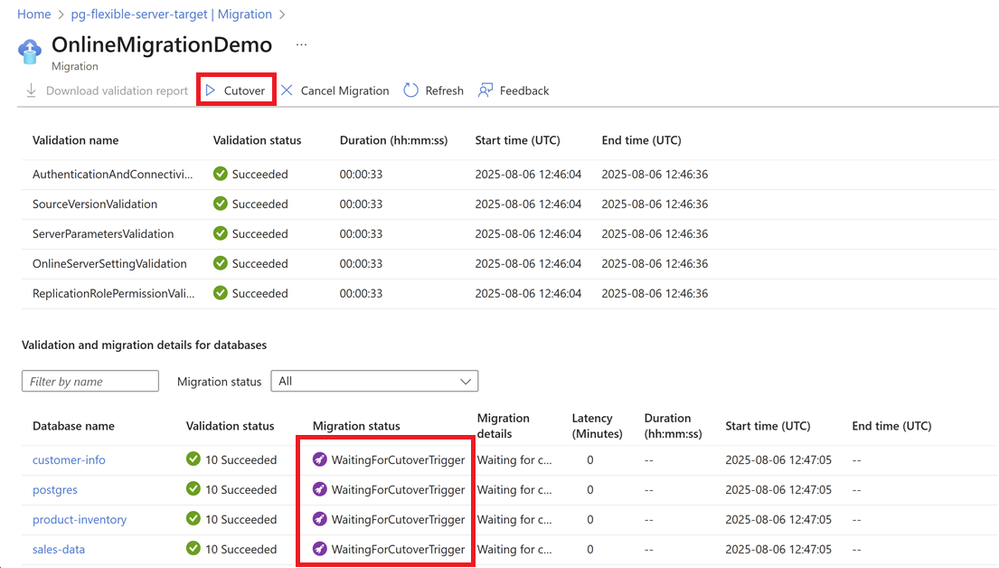The width and height of the screenshot is (999, 568).
Task: Click start time 2025-08-06 12:47:05 in sales-data row
Action: (x=778, y=549)
